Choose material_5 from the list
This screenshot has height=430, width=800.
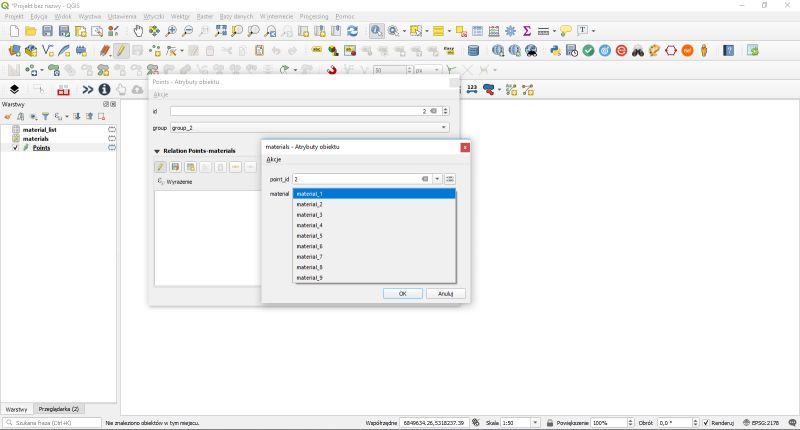[x=374, y=236]
